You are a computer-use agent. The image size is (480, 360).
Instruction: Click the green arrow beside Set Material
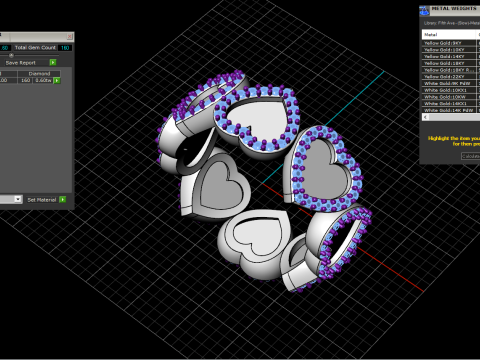coord(62,199)
